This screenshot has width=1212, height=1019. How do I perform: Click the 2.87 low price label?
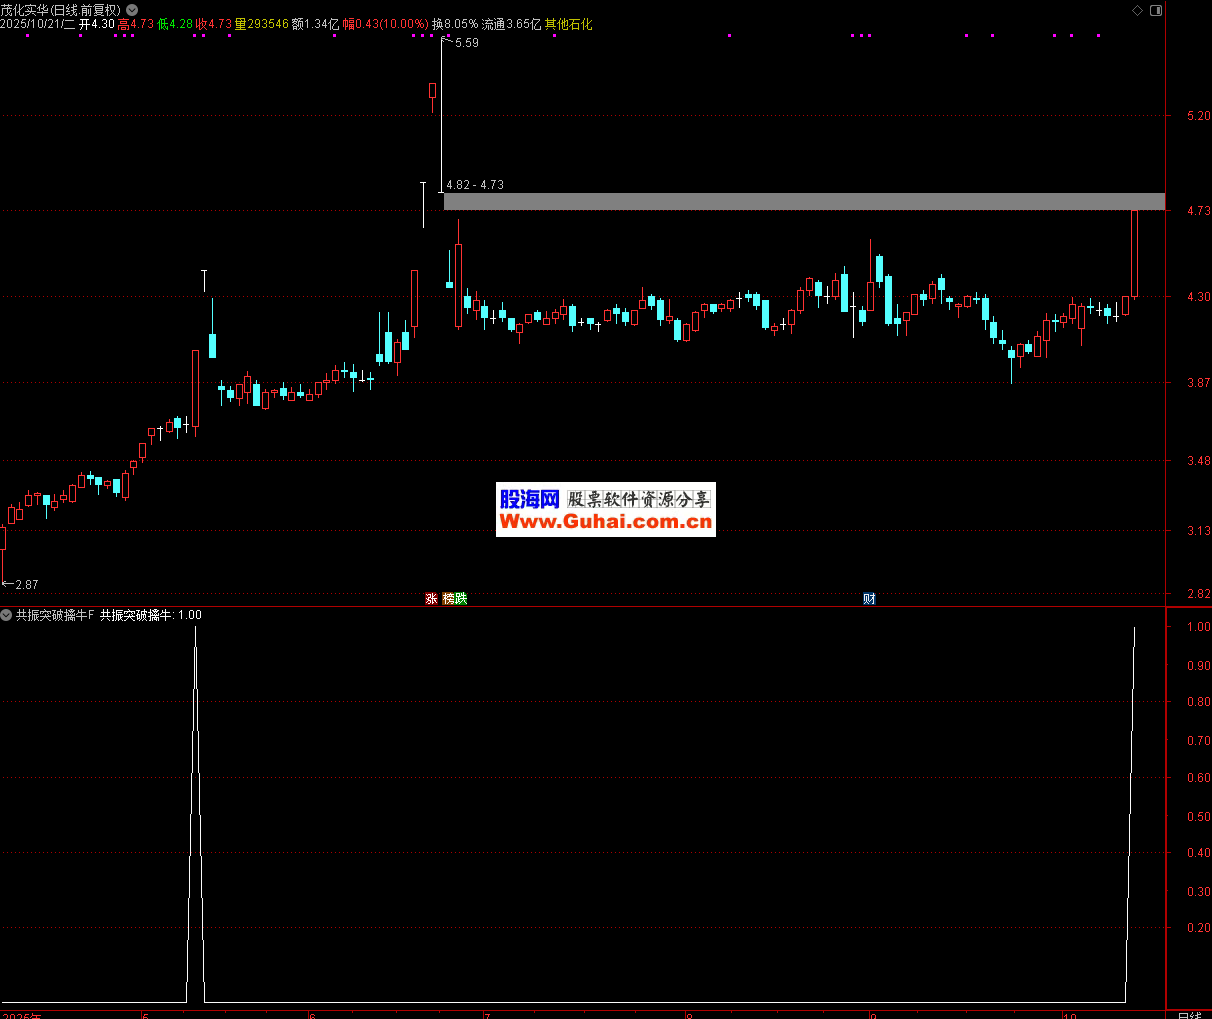[x=26, y=585]
